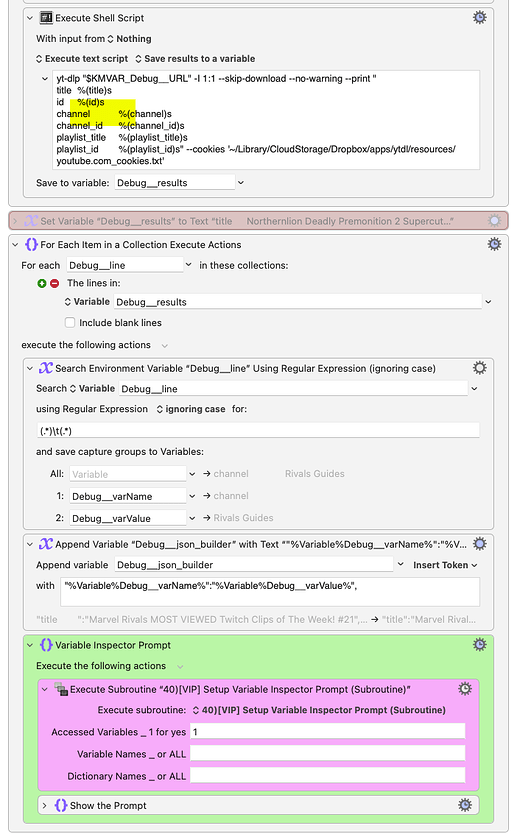Change the With input from Nothing popup
Image resolution: width=517 pixels, height=834 pixels.
(129, 39)
